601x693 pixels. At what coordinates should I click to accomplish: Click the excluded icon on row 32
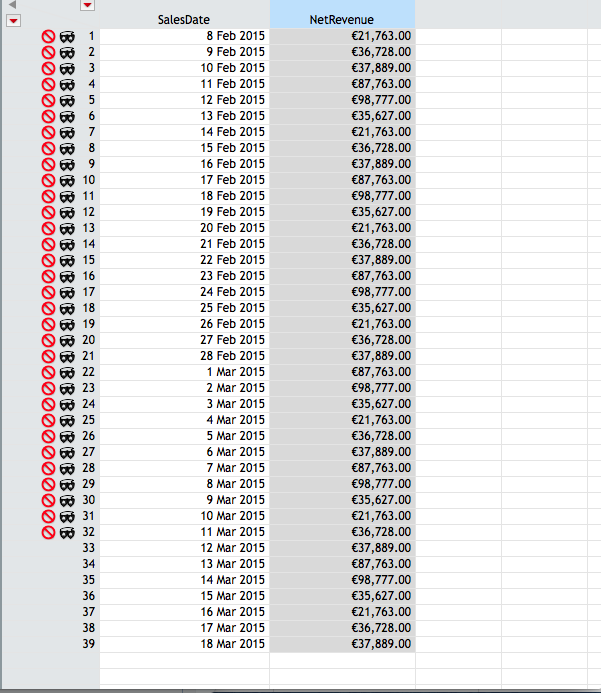pyautogui.click(x=48, y=532)
